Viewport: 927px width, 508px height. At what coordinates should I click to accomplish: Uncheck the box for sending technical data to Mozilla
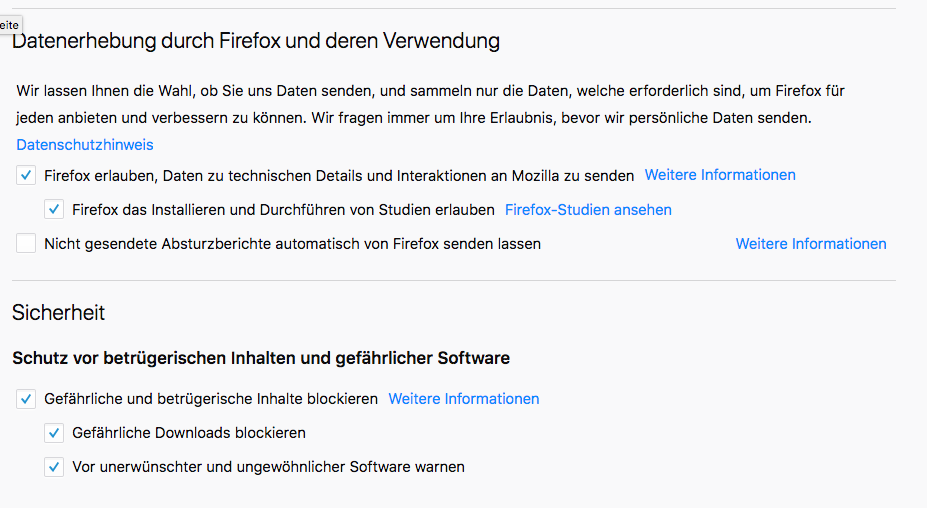[26, 176]
